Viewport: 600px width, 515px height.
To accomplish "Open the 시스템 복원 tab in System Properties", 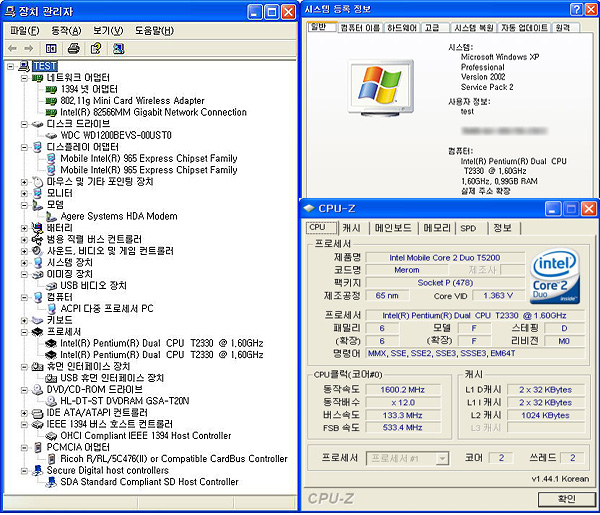I will coord(474,28).
